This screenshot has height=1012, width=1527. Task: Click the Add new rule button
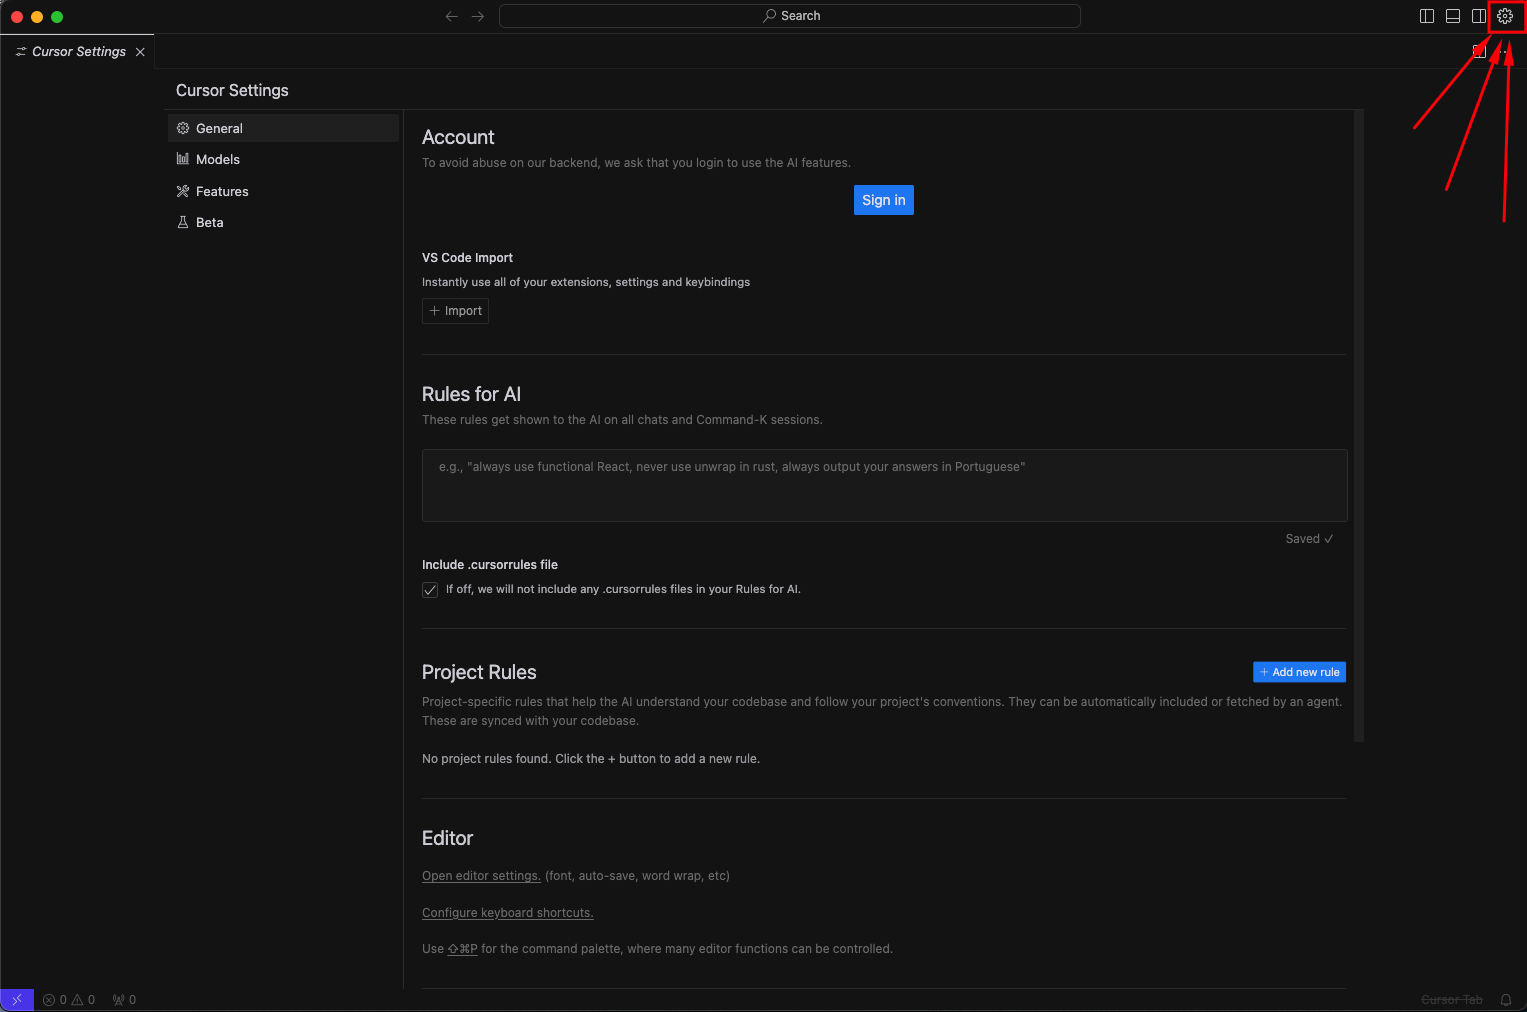[x=1299, y=672]
